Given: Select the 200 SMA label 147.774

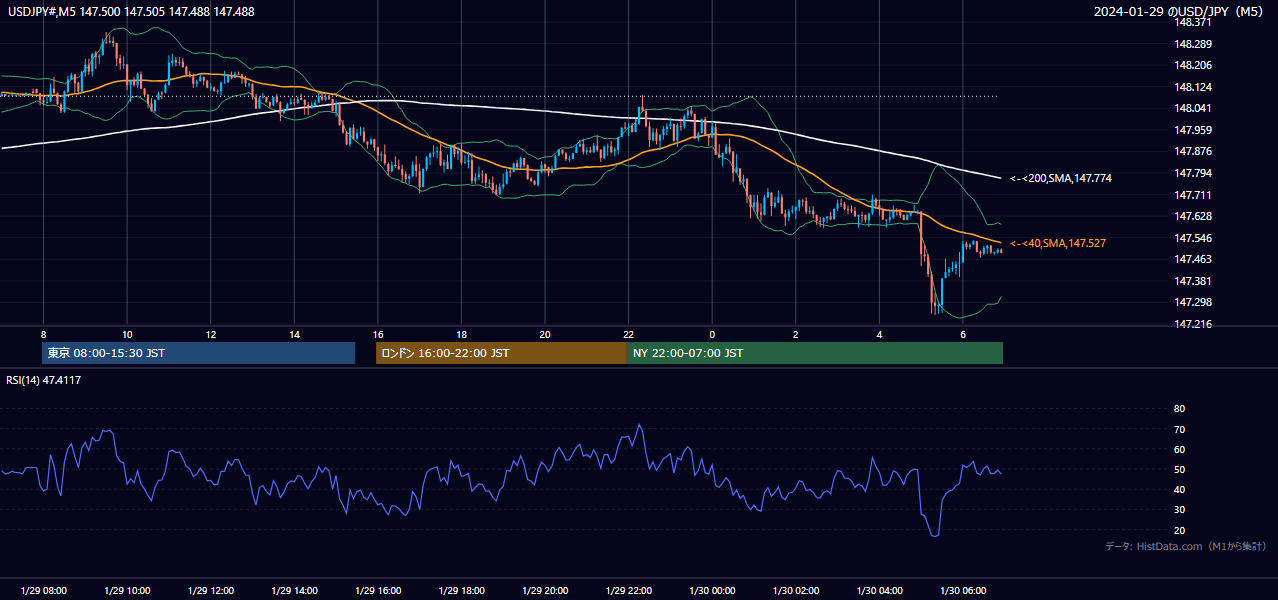Looking at the screenshot, I should coord(1061,178).
